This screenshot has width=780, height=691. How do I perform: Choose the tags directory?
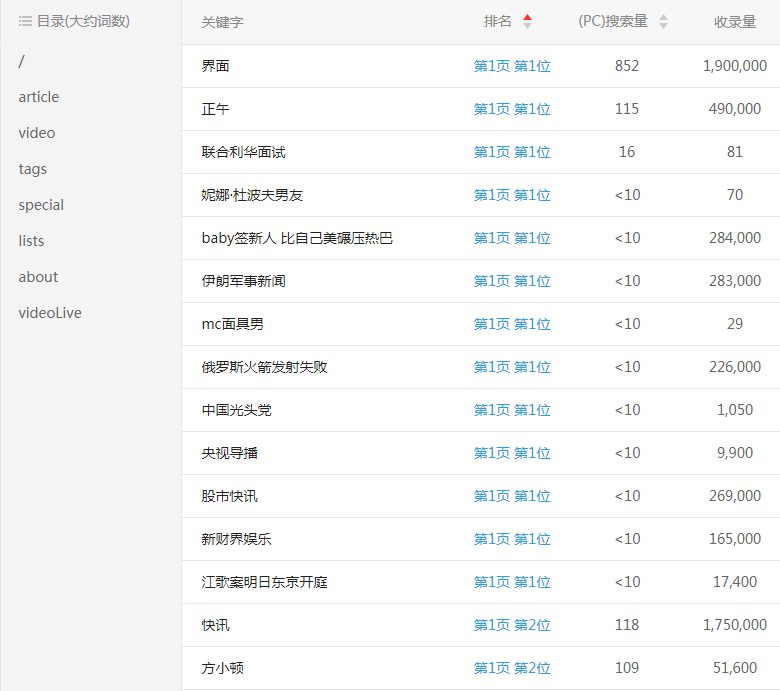pos(32,169)
